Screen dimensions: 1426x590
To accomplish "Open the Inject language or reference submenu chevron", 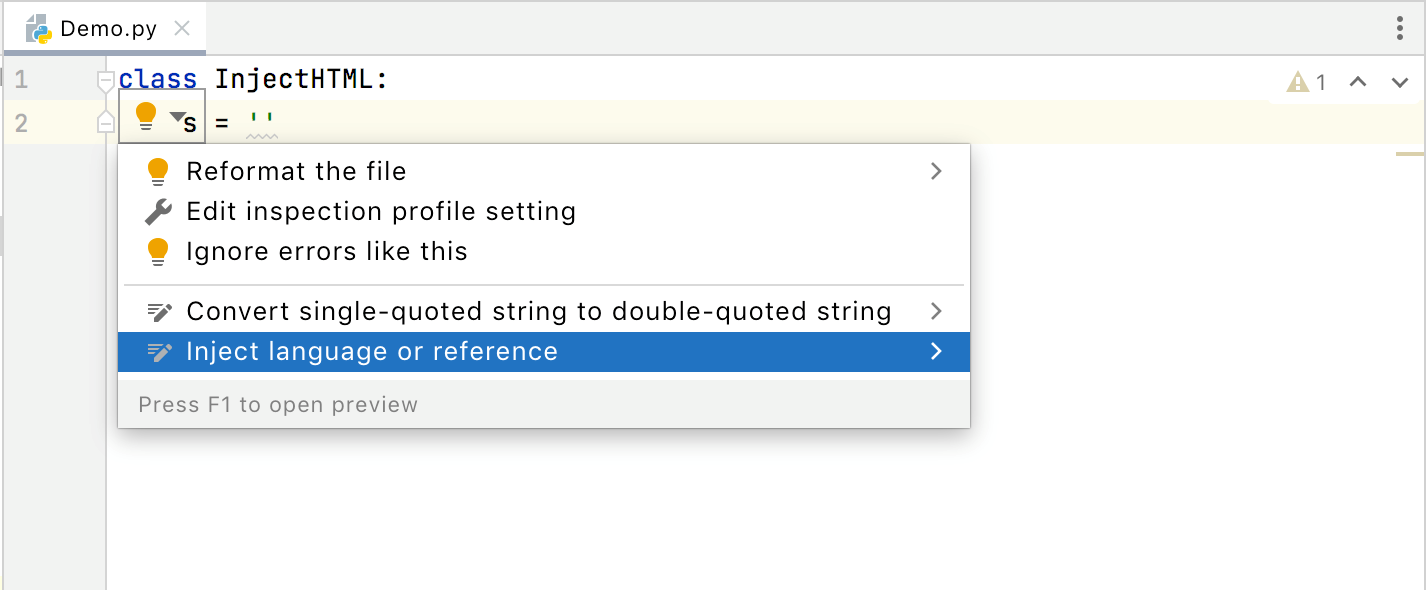I will click(x=936, y=351).
